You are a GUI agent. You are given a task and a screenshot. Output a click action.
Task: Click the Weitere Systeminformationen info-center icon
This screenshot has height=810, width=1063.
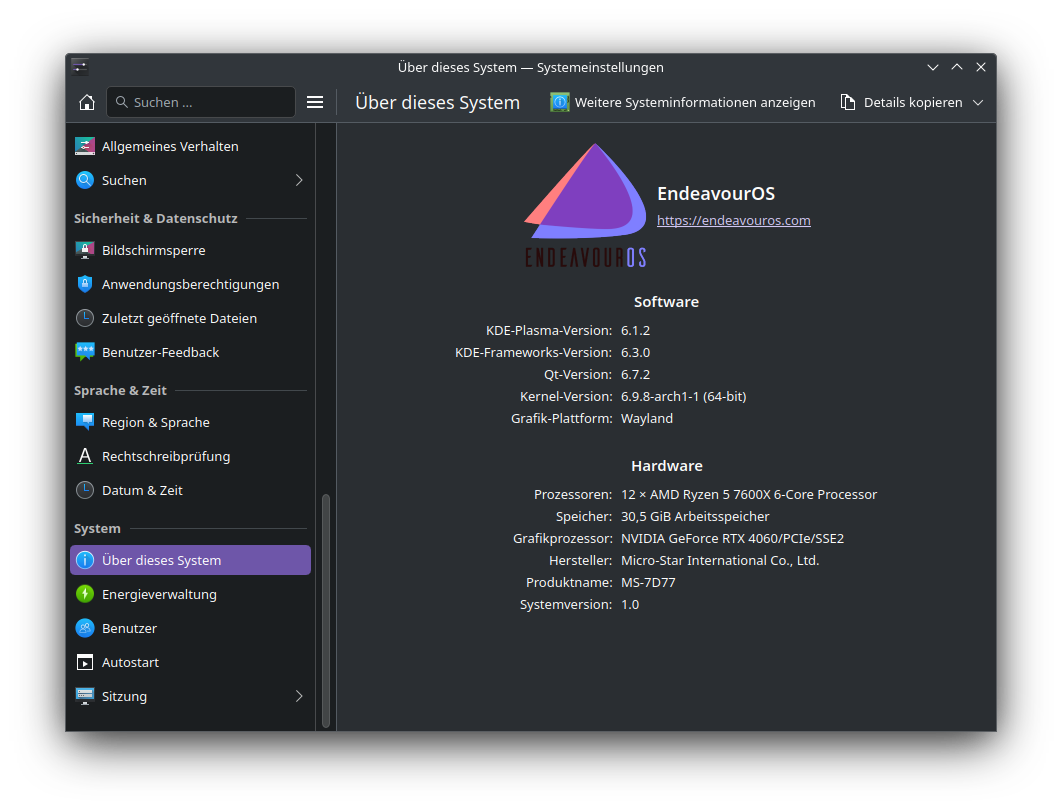[559, 102]
